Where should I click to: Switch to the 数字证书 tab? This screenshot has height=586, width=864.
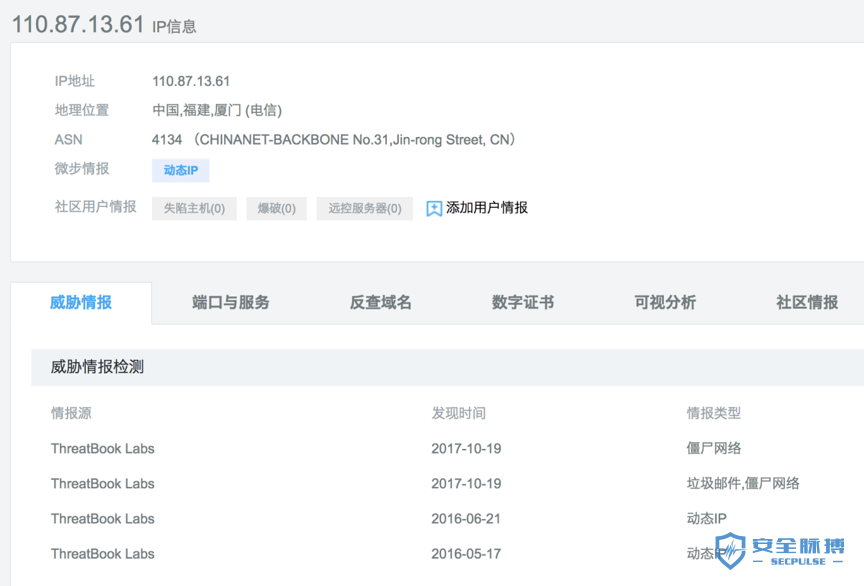pyautogui.click(x=523, y=303)
